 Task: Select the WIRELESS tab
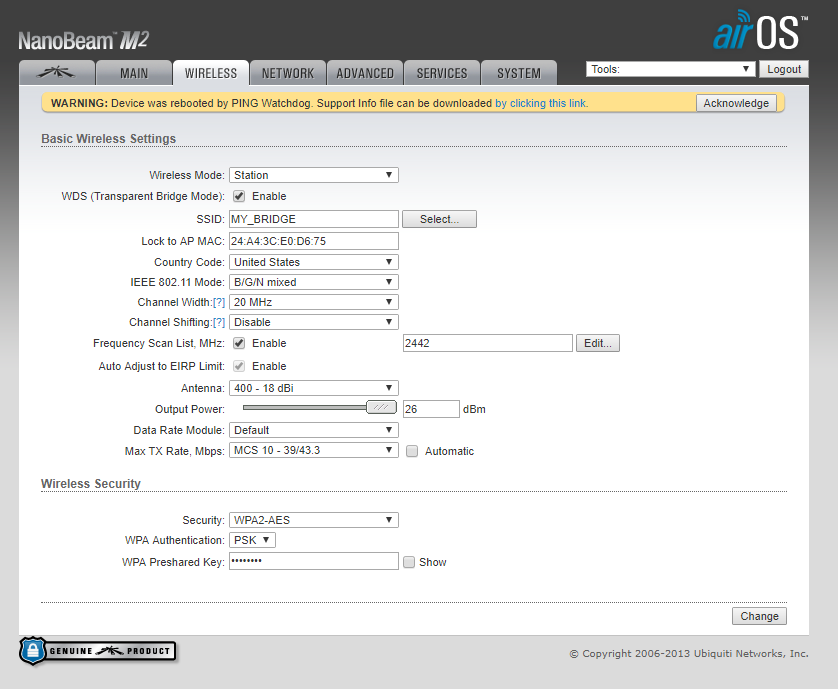pyautogui.click(x=211, y=73)
